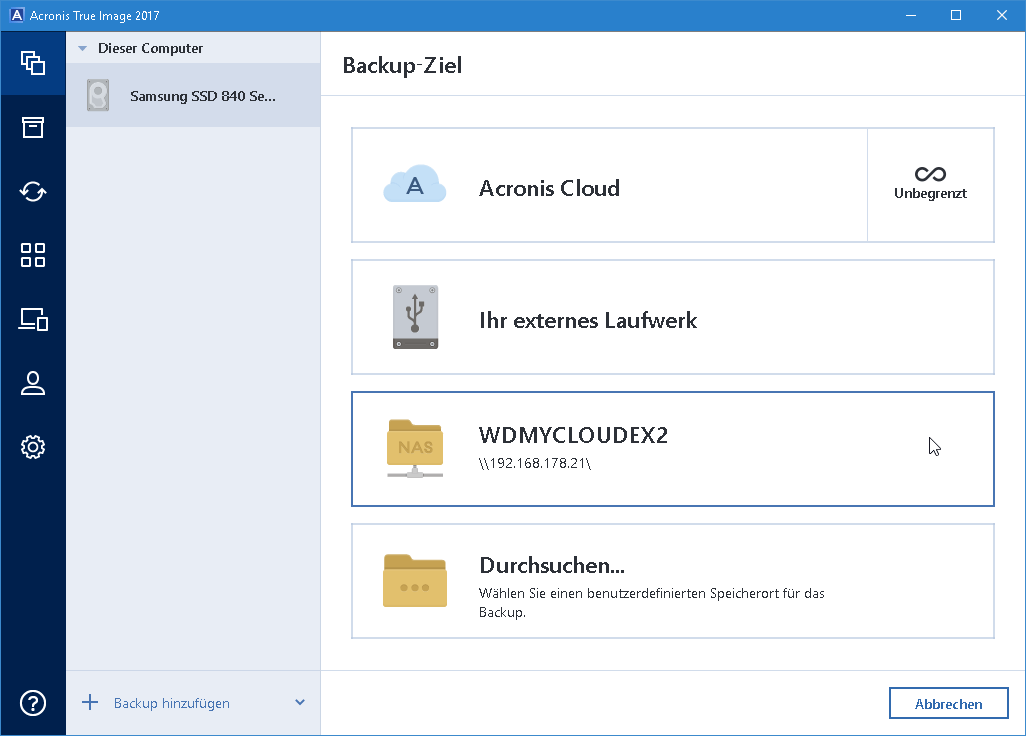
Task: Maximize the Acronis True Image window
Action: [956, 15]
